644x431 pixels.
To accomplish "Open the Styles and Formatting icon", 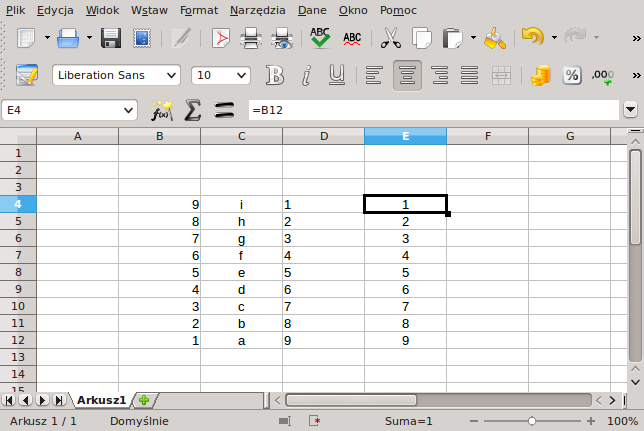I will (x=27, y=75).
